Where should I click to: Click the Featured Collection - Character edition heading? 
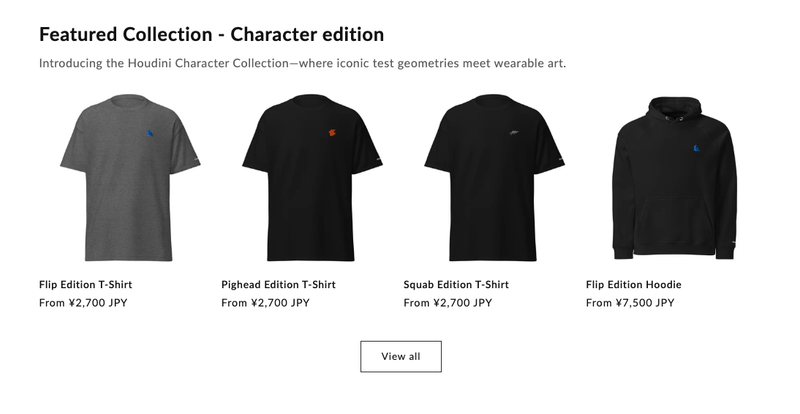(211, 35)
